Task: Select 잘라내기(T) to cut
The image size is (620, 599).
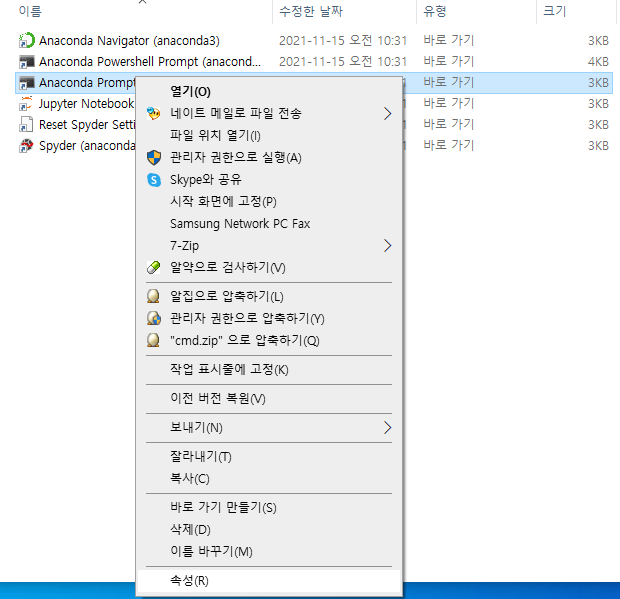Action: coord(269,457)
